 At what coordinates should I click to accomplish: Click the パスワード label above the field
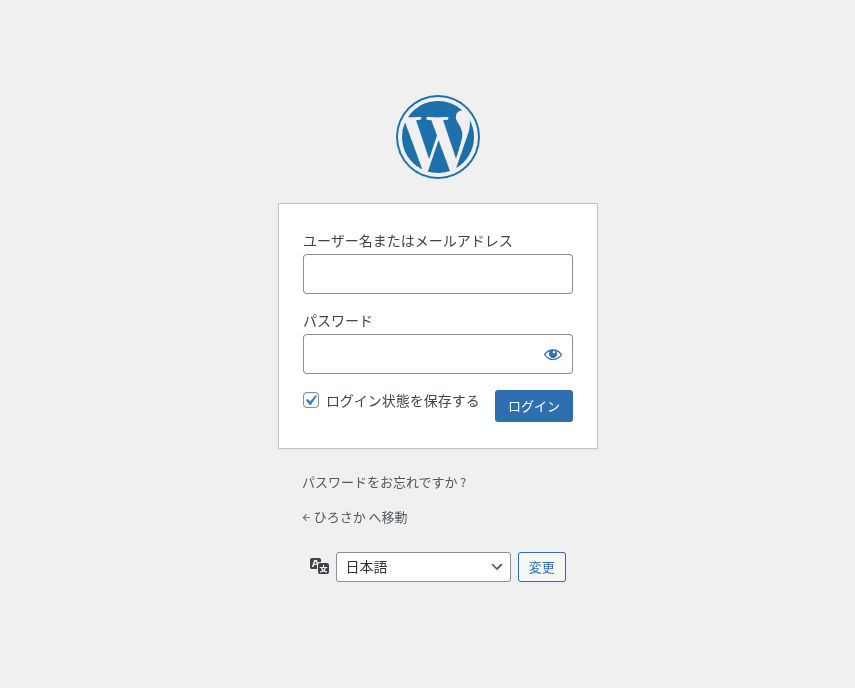click(x=337, y=321)
